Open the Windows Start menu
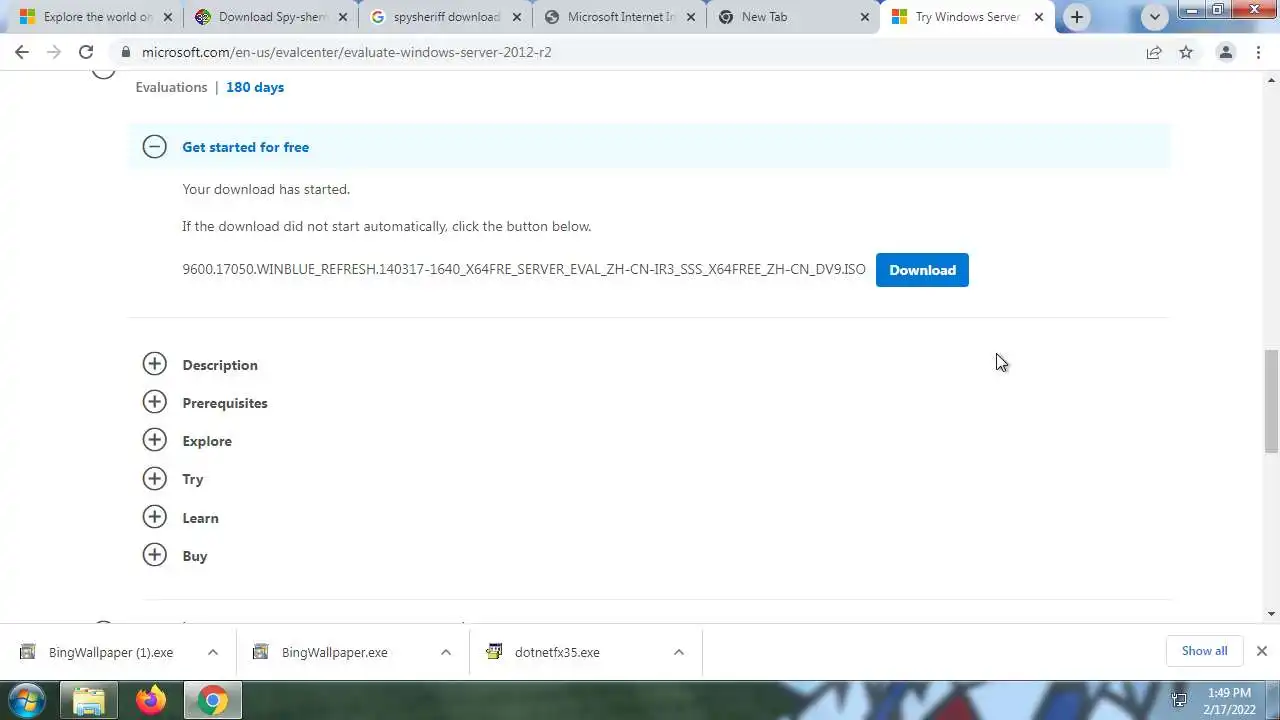1280x720 pixels. point(27,700)
